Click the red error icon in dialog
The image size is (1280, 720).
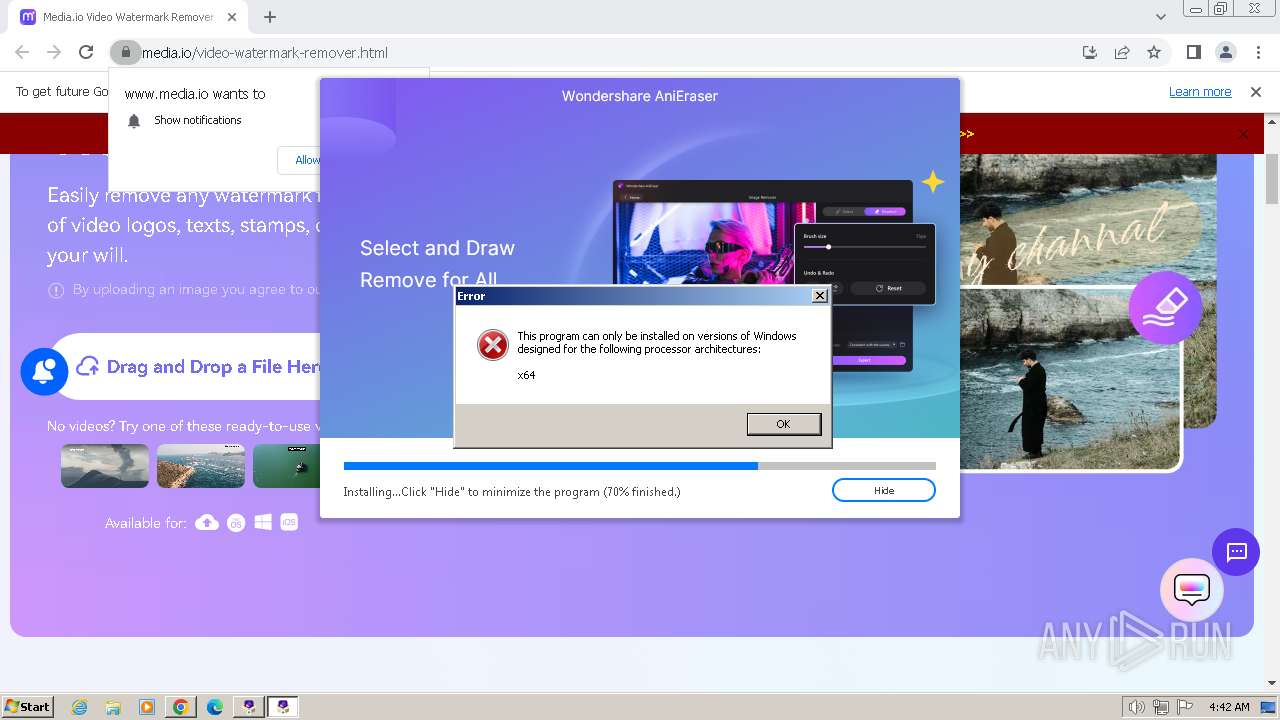click(492, 345)
